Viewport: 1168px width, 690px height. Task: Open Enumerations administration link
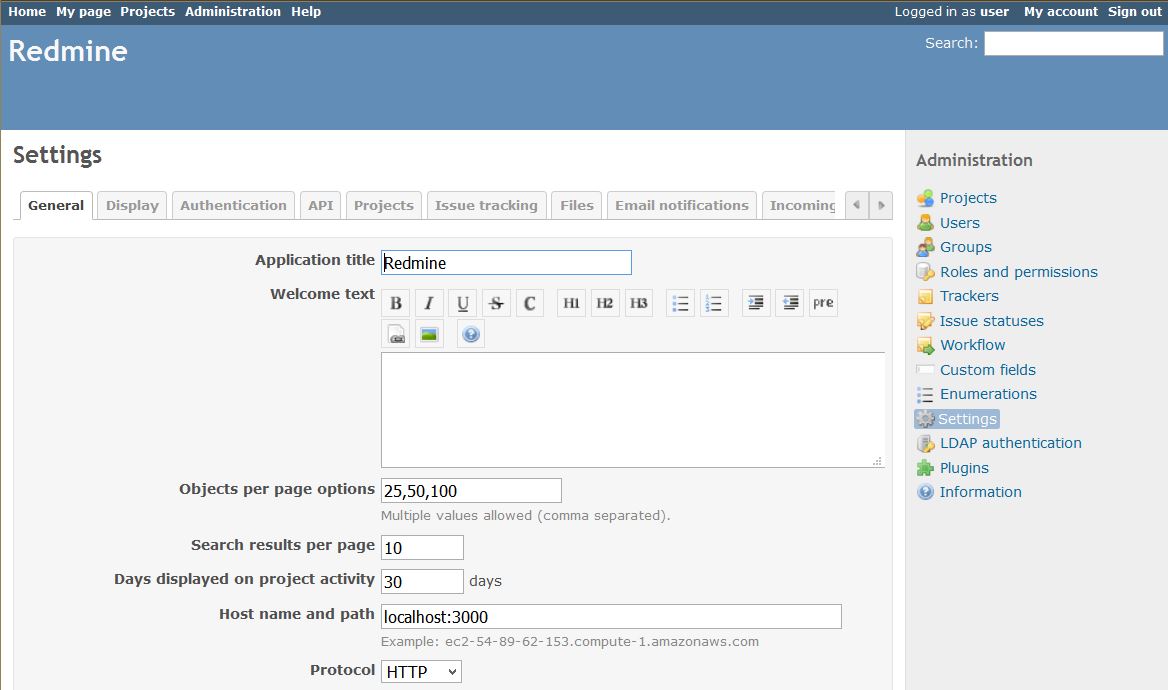tap(988, 394)
